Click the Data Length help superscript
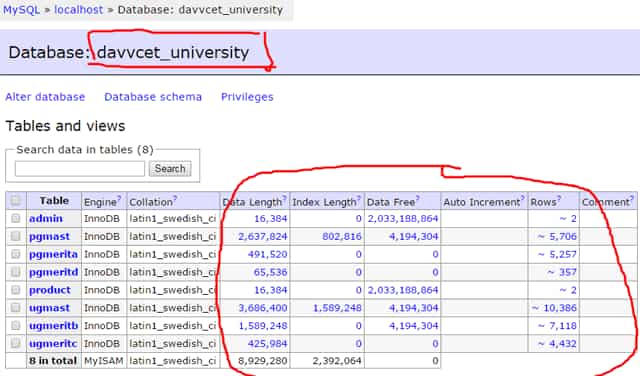This screenshot has width=640, height=376. [285, 198]
